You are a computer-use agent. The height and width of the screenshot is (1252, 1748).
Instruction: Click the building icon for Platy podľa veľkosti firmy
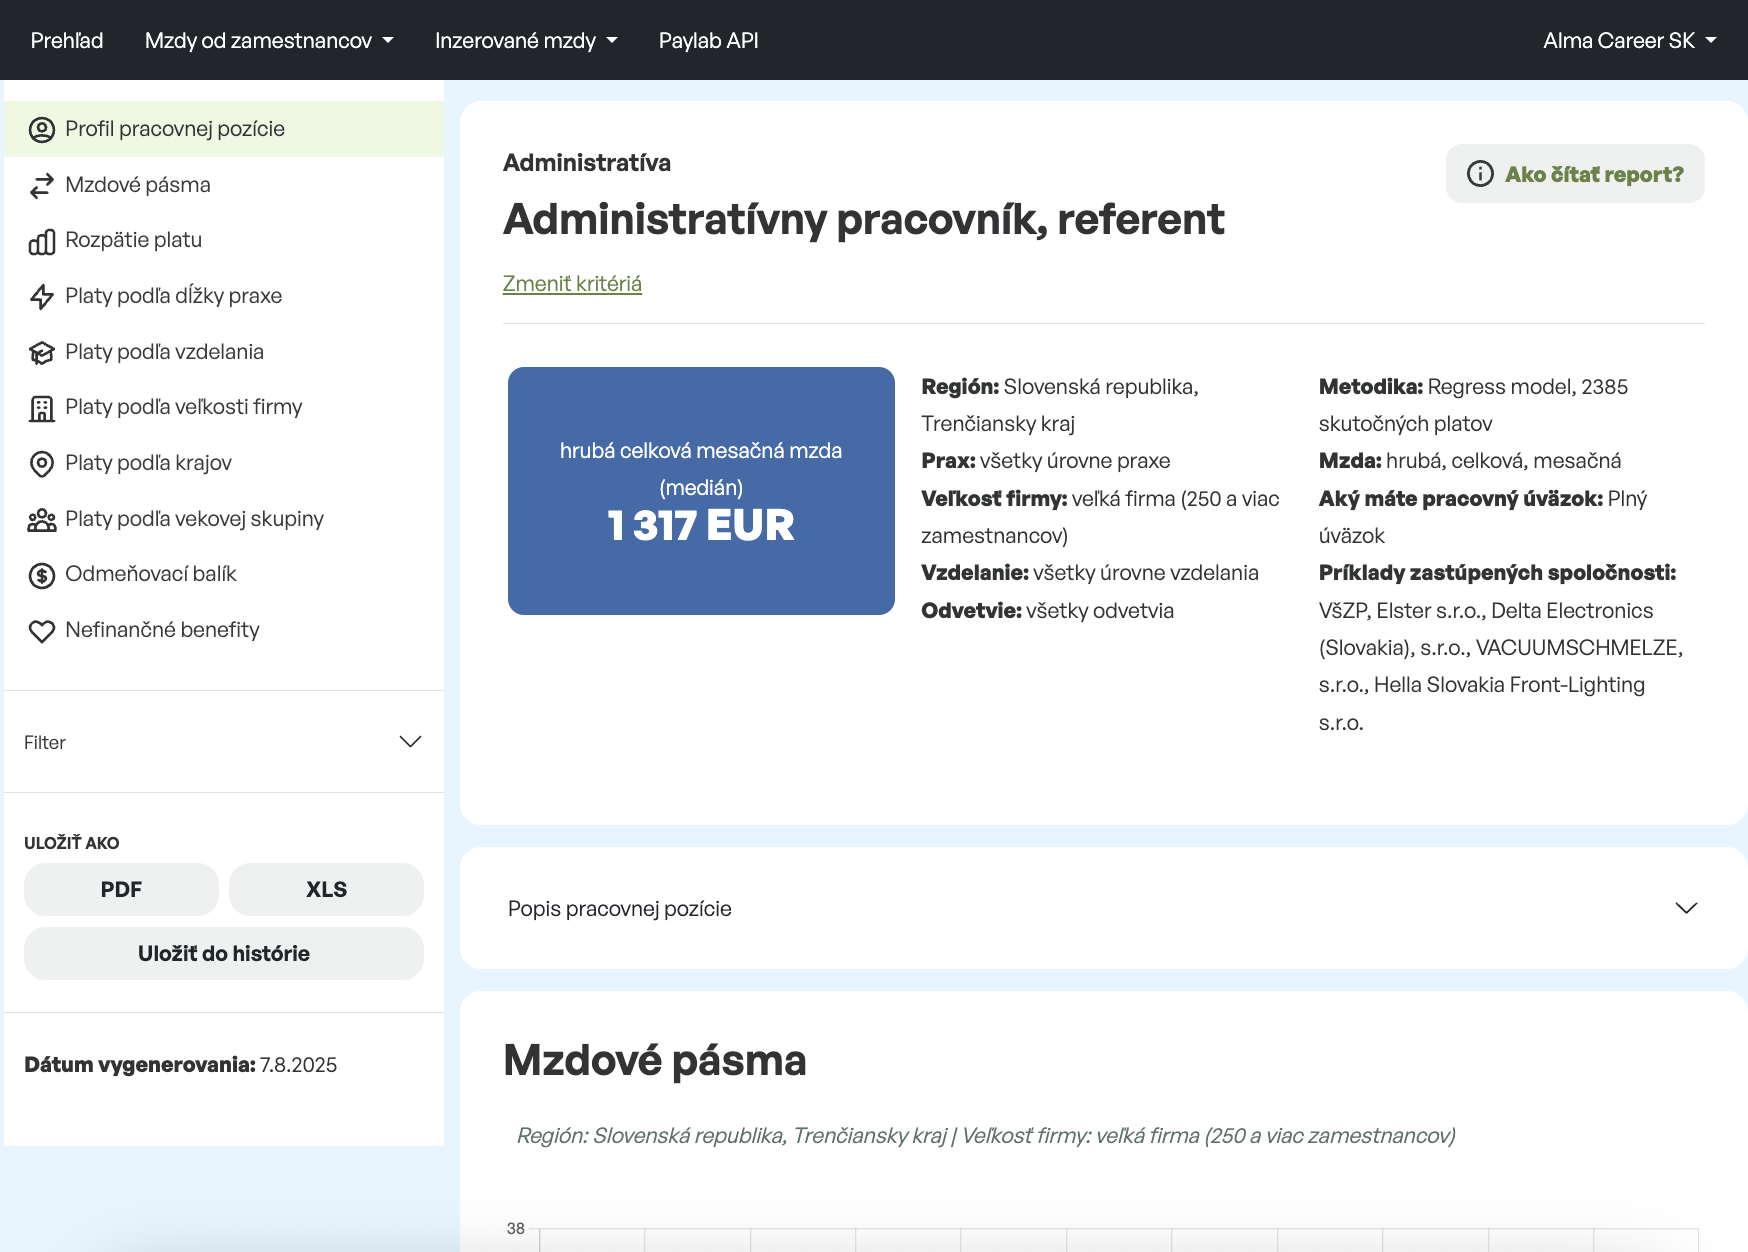[x=42, y=408]
